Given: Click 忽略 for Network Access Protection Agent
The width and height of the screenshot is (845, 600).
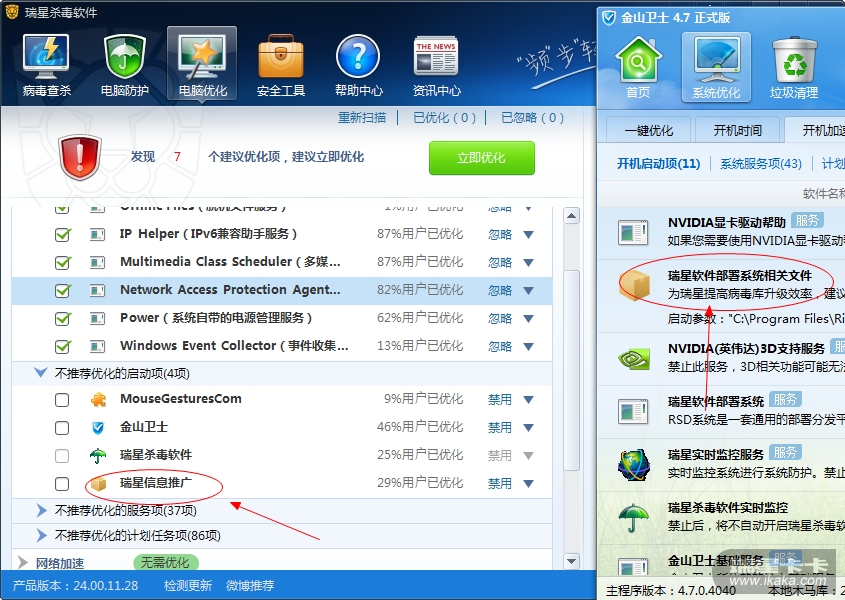Looking at the screenshot, I should pos(500,291).
